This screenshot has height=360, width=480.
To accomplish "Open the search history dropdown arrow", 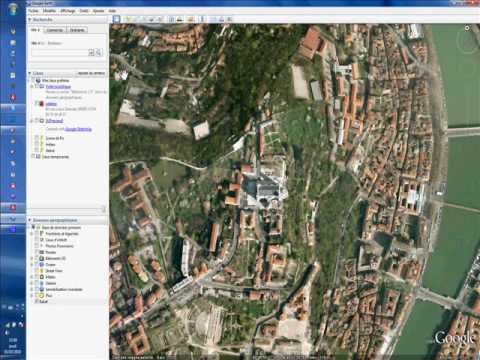I will coord(91,52).
